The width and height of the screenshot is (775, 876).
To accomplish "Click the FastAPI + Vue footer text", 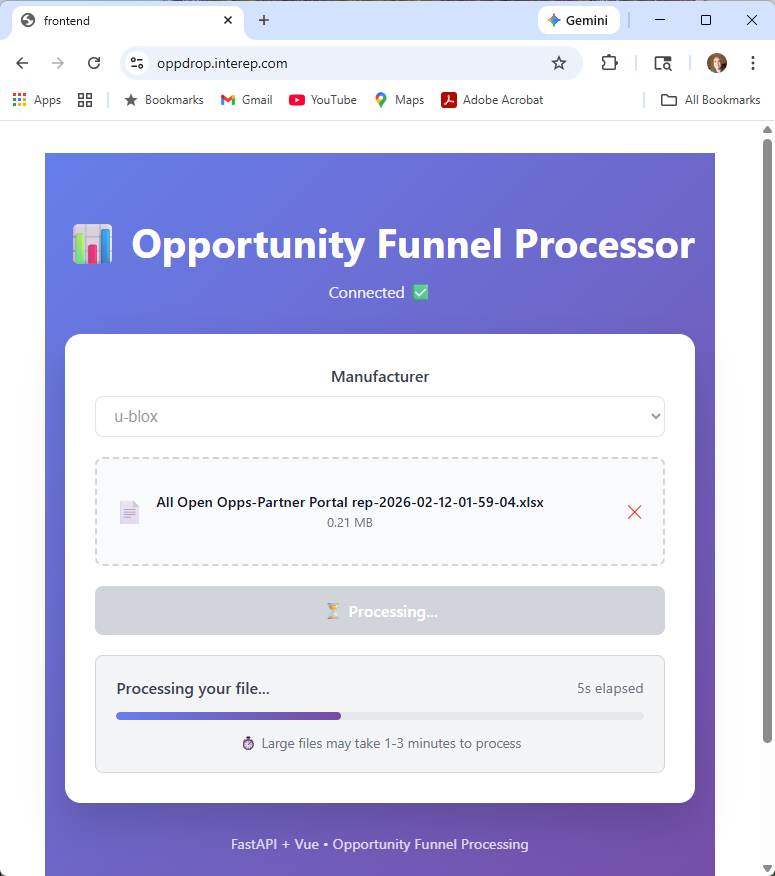I will pyautogui.click(x=380, y=844).
